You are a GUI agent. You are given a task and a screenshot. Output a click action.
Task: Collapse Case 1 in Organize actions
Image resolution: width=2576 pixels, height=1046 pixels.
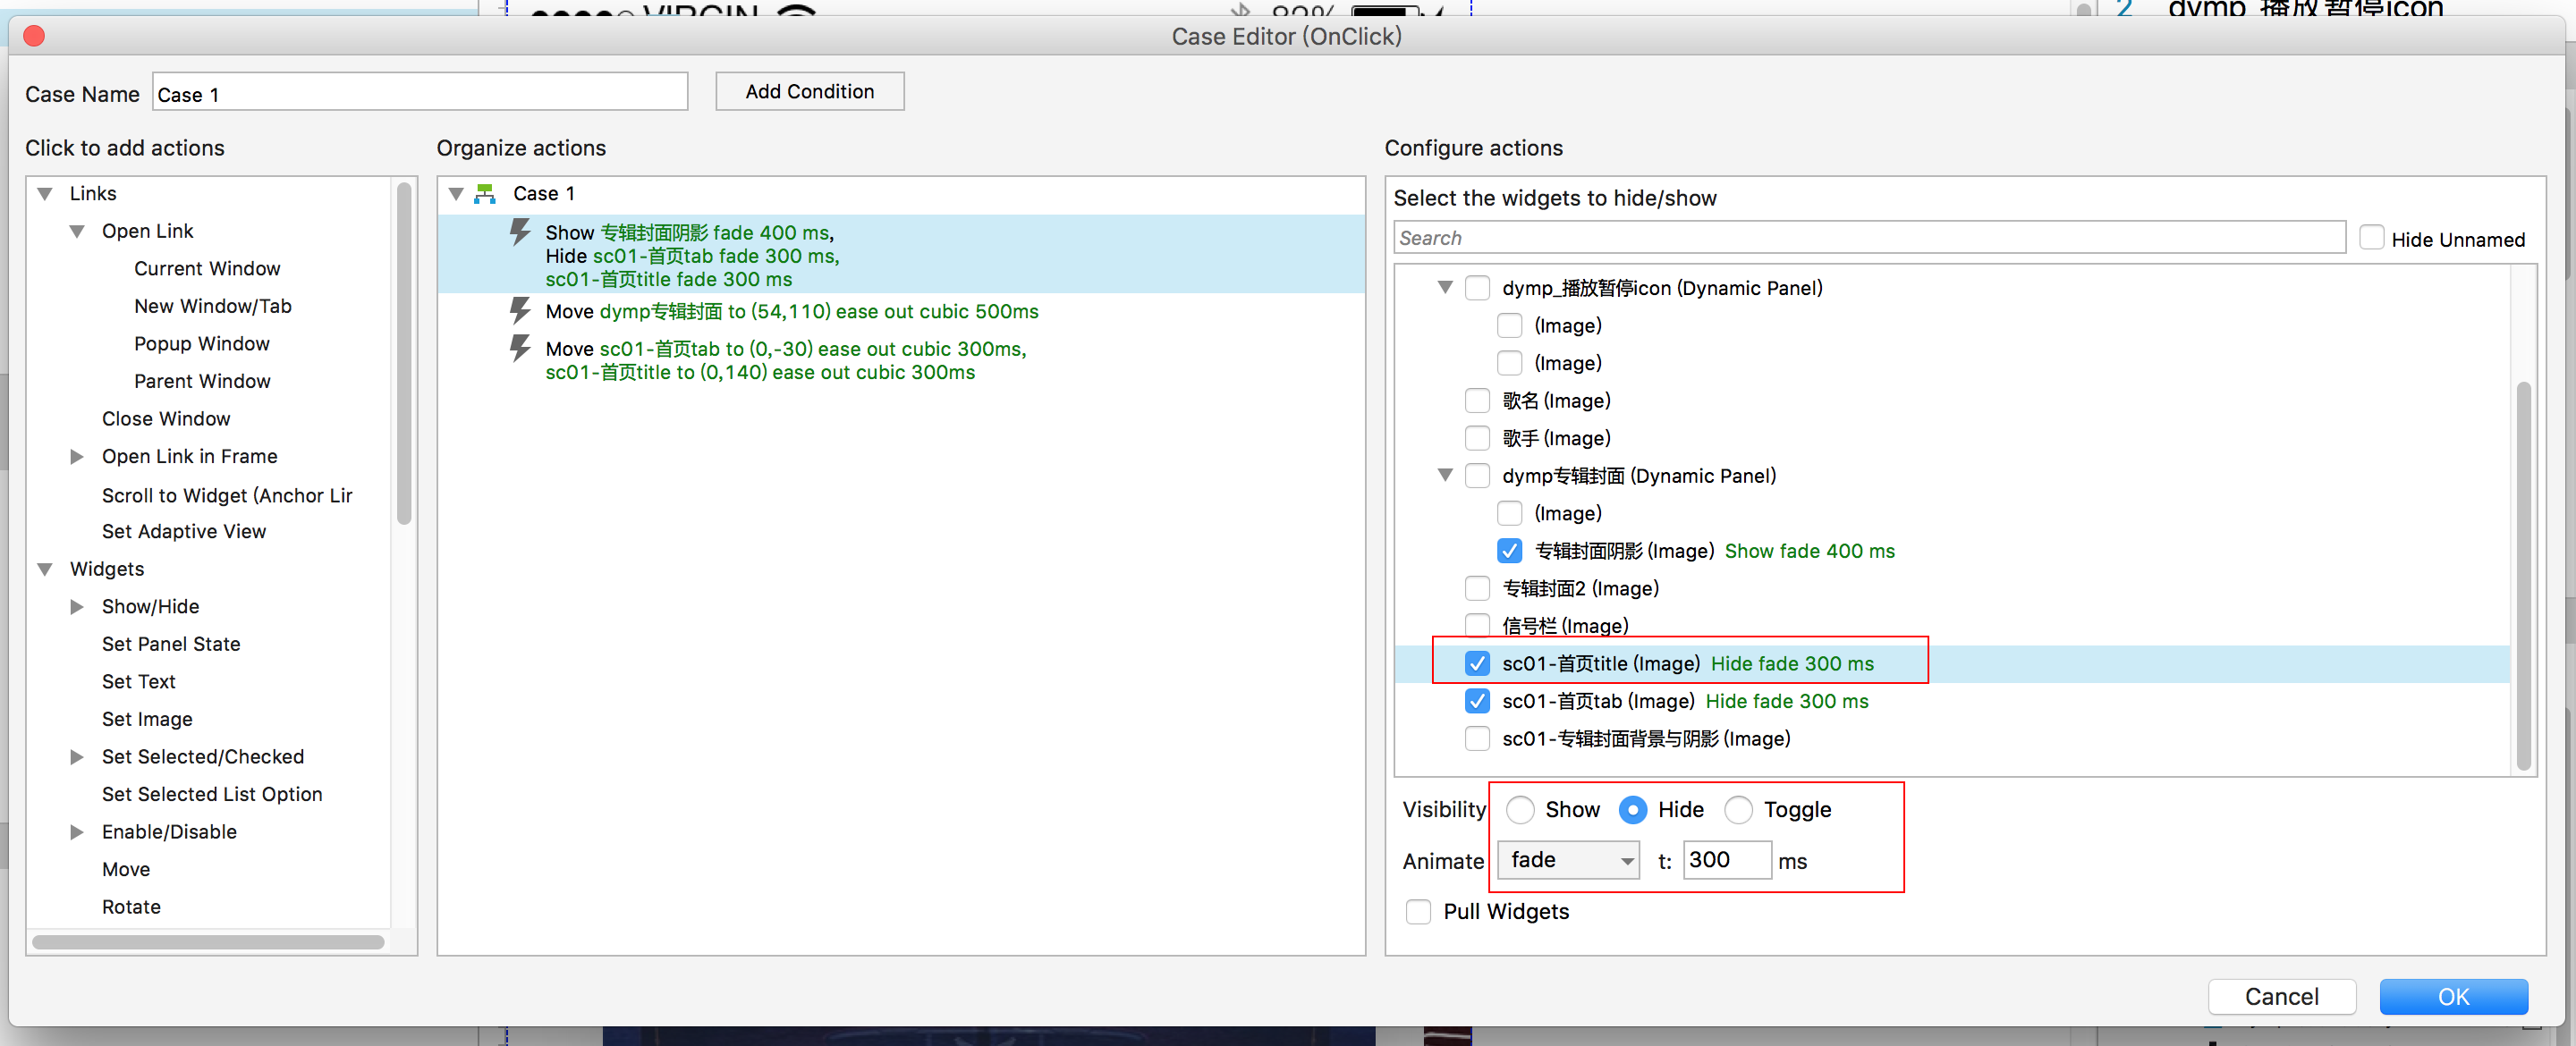coord(456,194)
